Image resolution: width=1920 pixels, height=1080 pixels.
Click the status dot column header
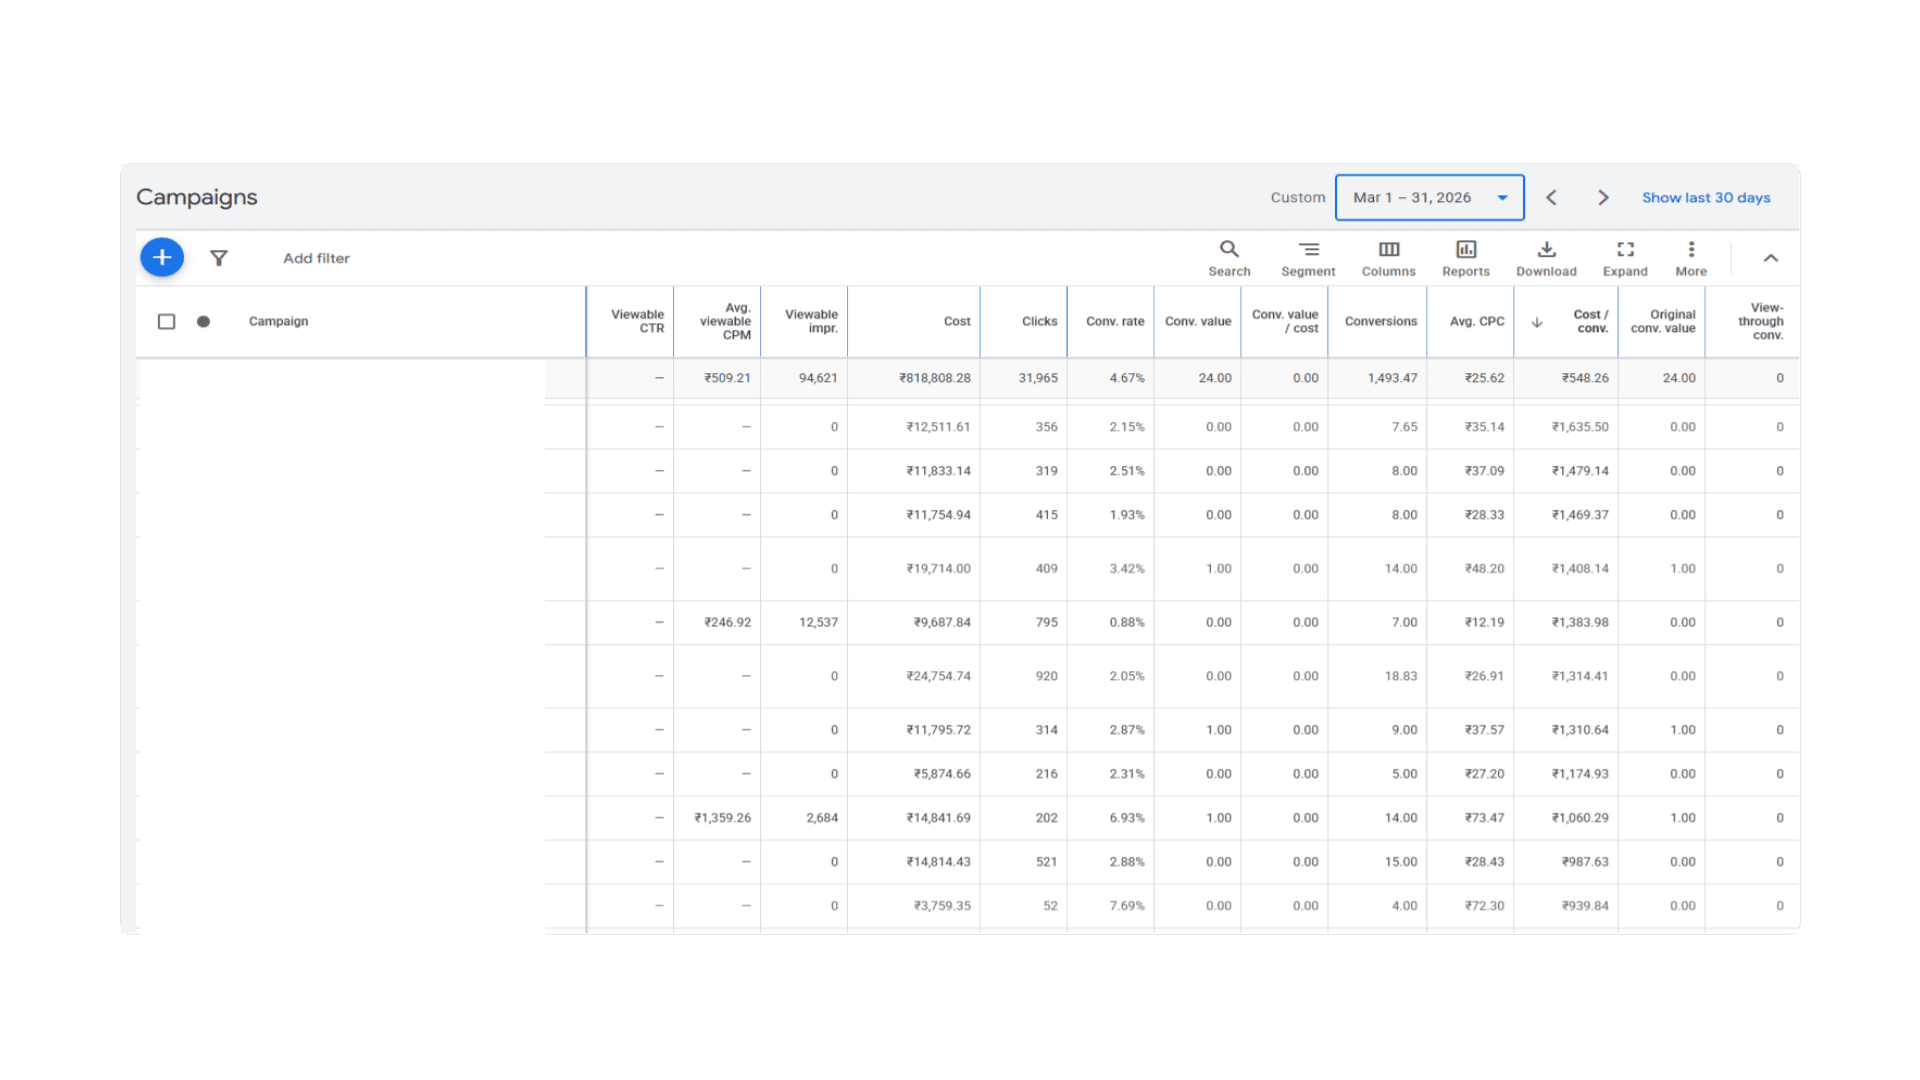[x=203, y=322]
